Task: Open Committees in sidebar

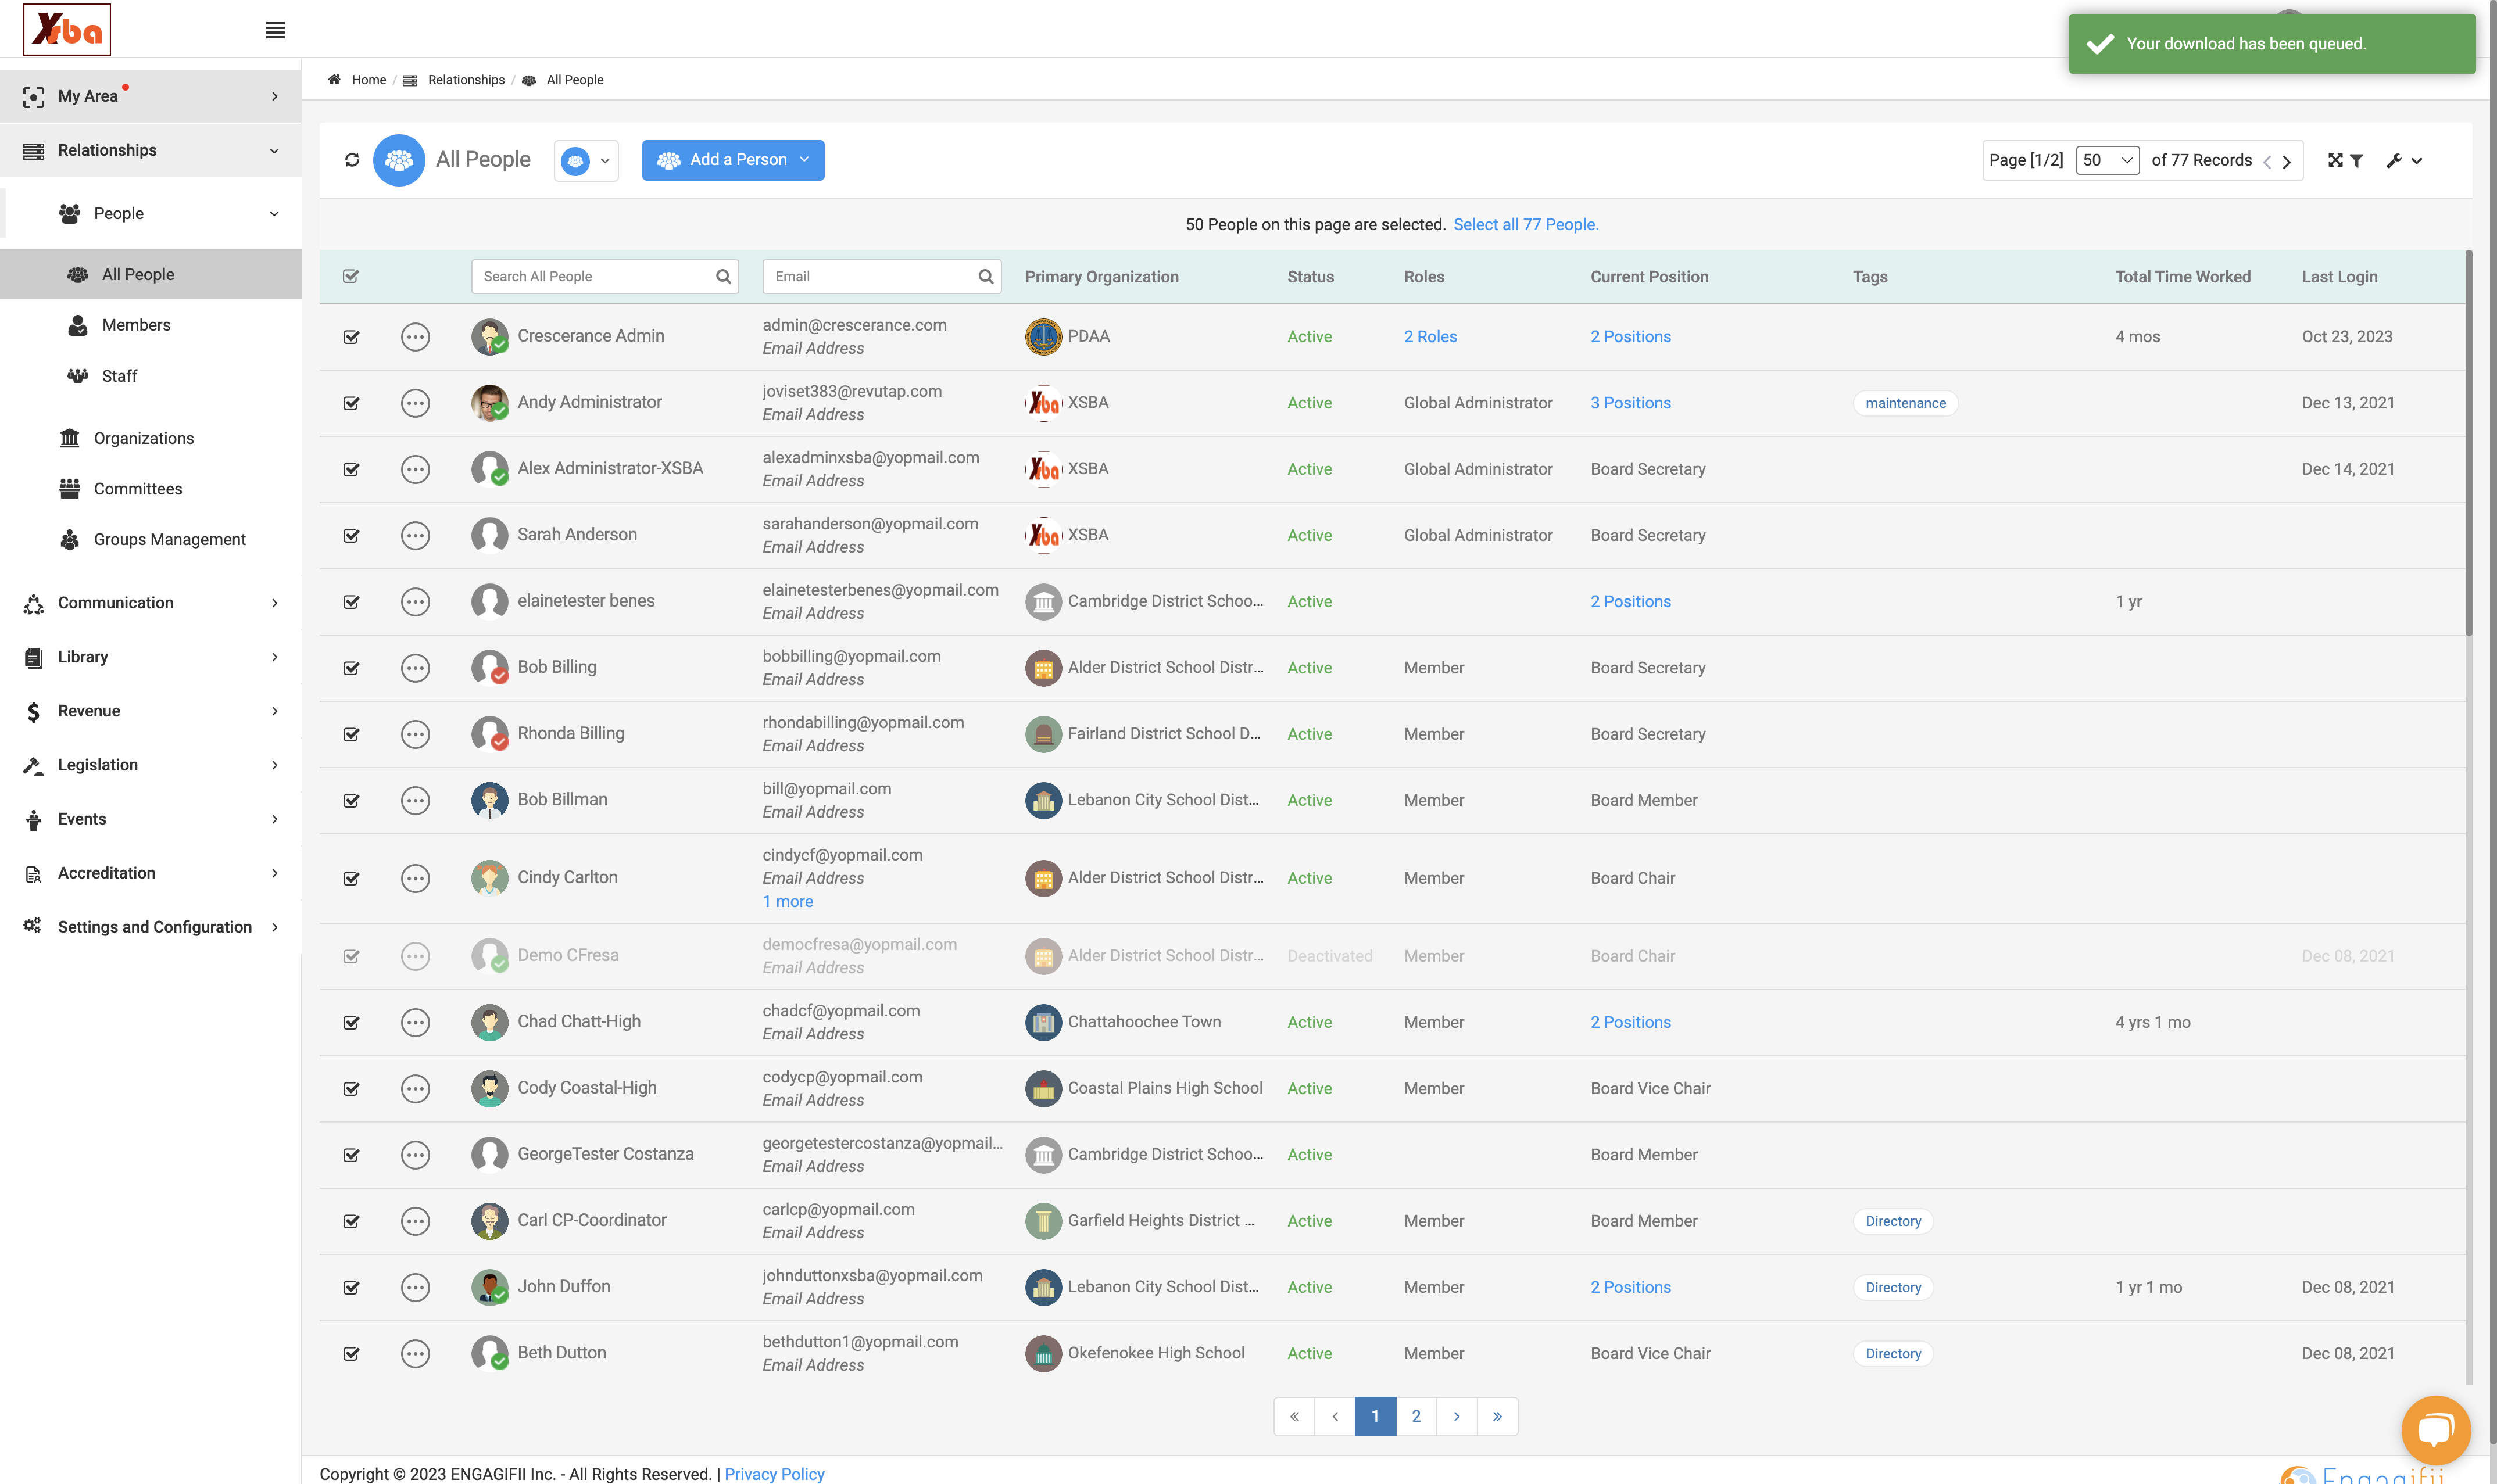Action: pyautogui.click(x=138, y=489)
